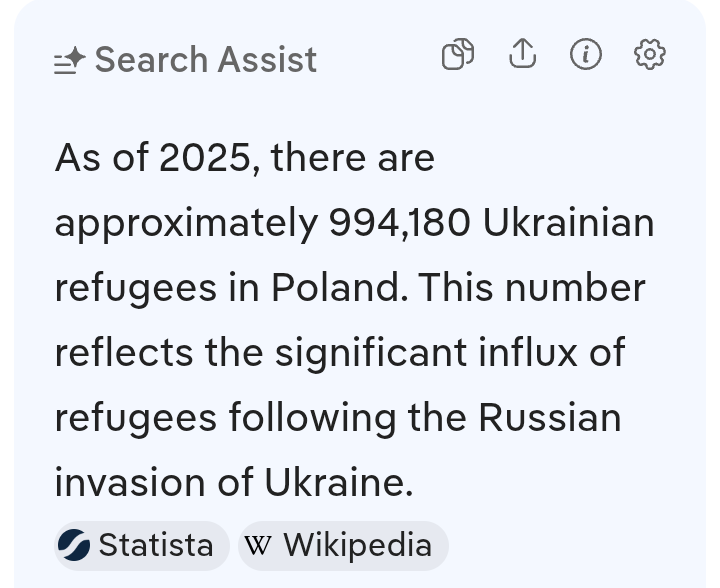The height and width of the screenshot is (588, 720).
Task: Click the Statista logo icon
Action: point(74,545)
